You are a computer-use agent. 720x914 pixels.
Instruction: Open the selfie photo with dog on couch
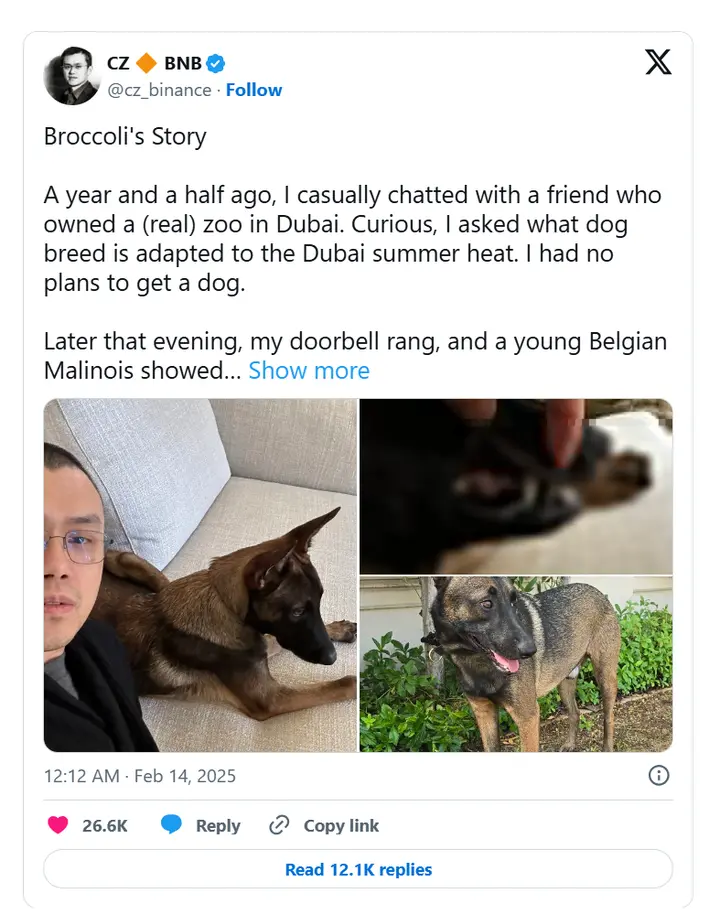click(200, 575)
